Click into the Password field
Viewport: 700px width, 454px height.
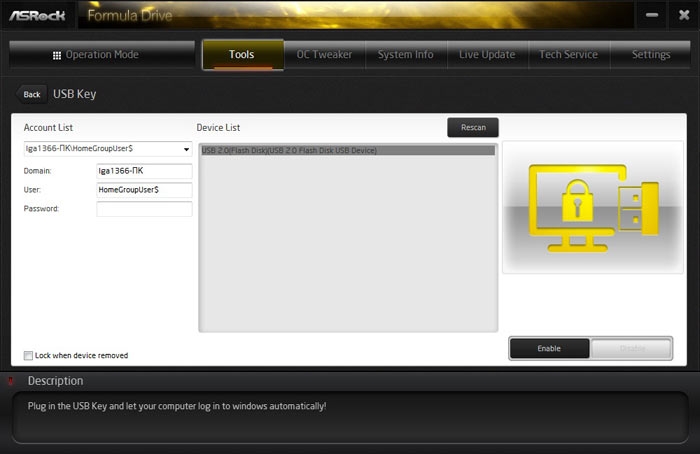tap(144, 209)
